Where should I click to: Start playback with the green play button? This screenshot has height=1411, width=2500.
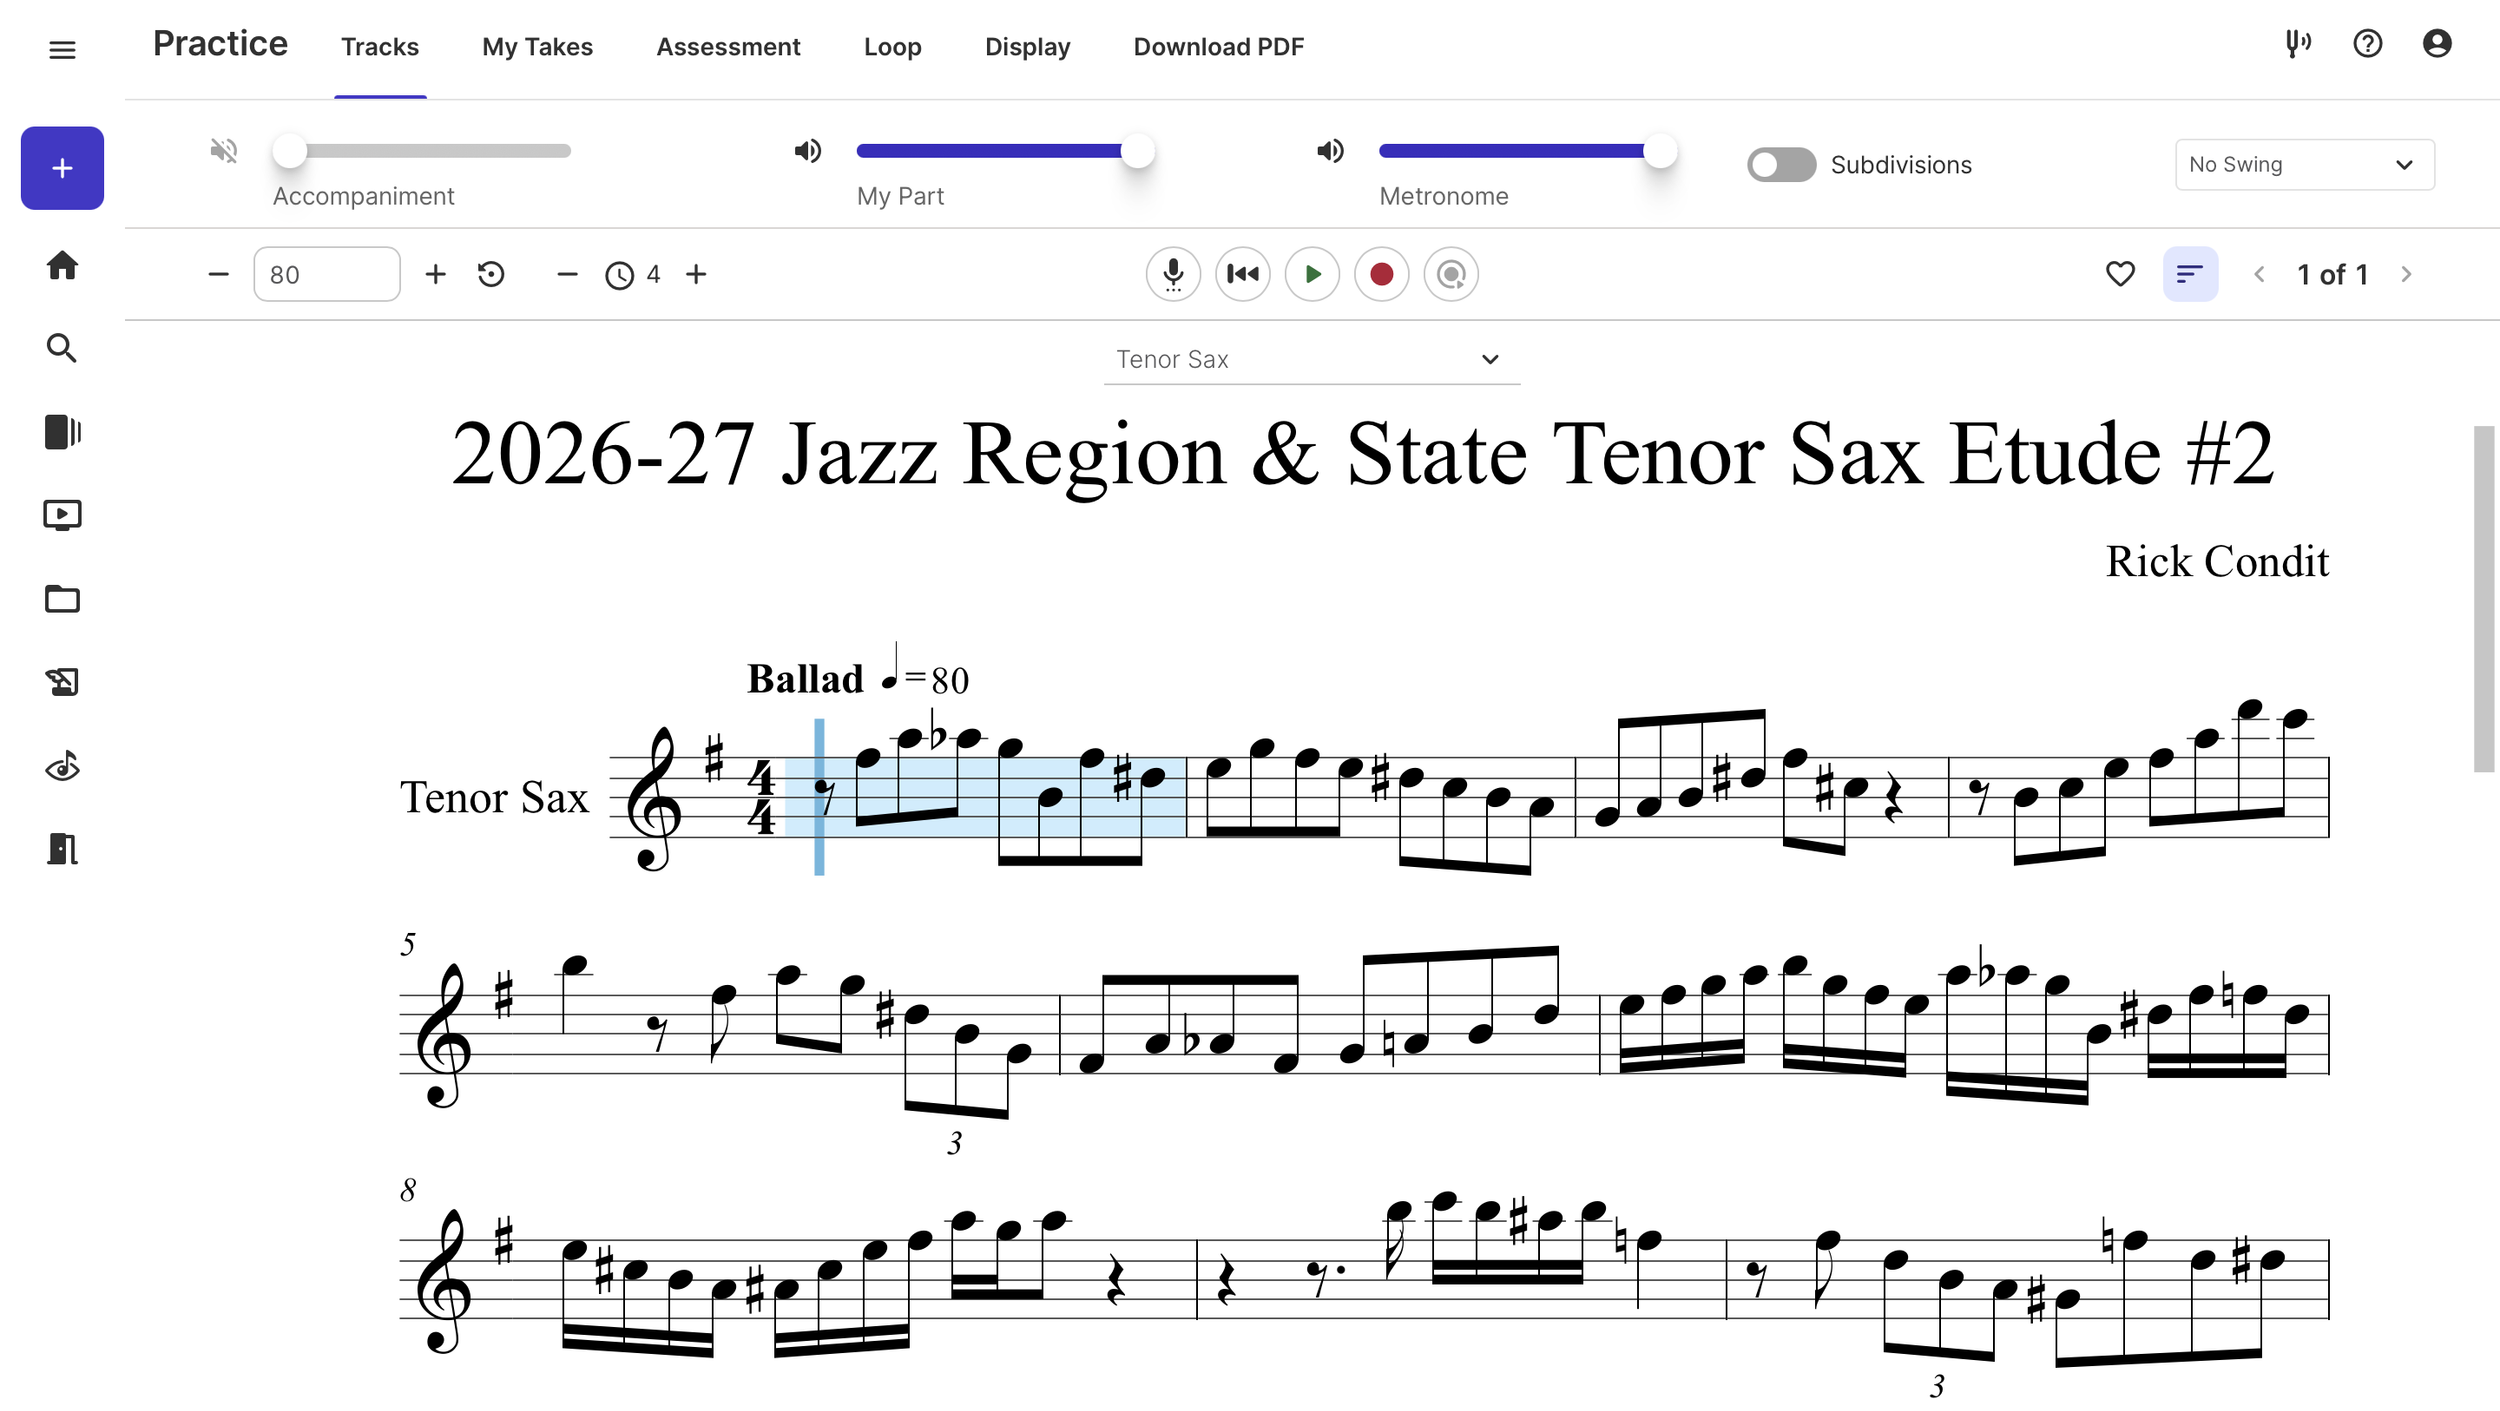tap(1312, 274)
